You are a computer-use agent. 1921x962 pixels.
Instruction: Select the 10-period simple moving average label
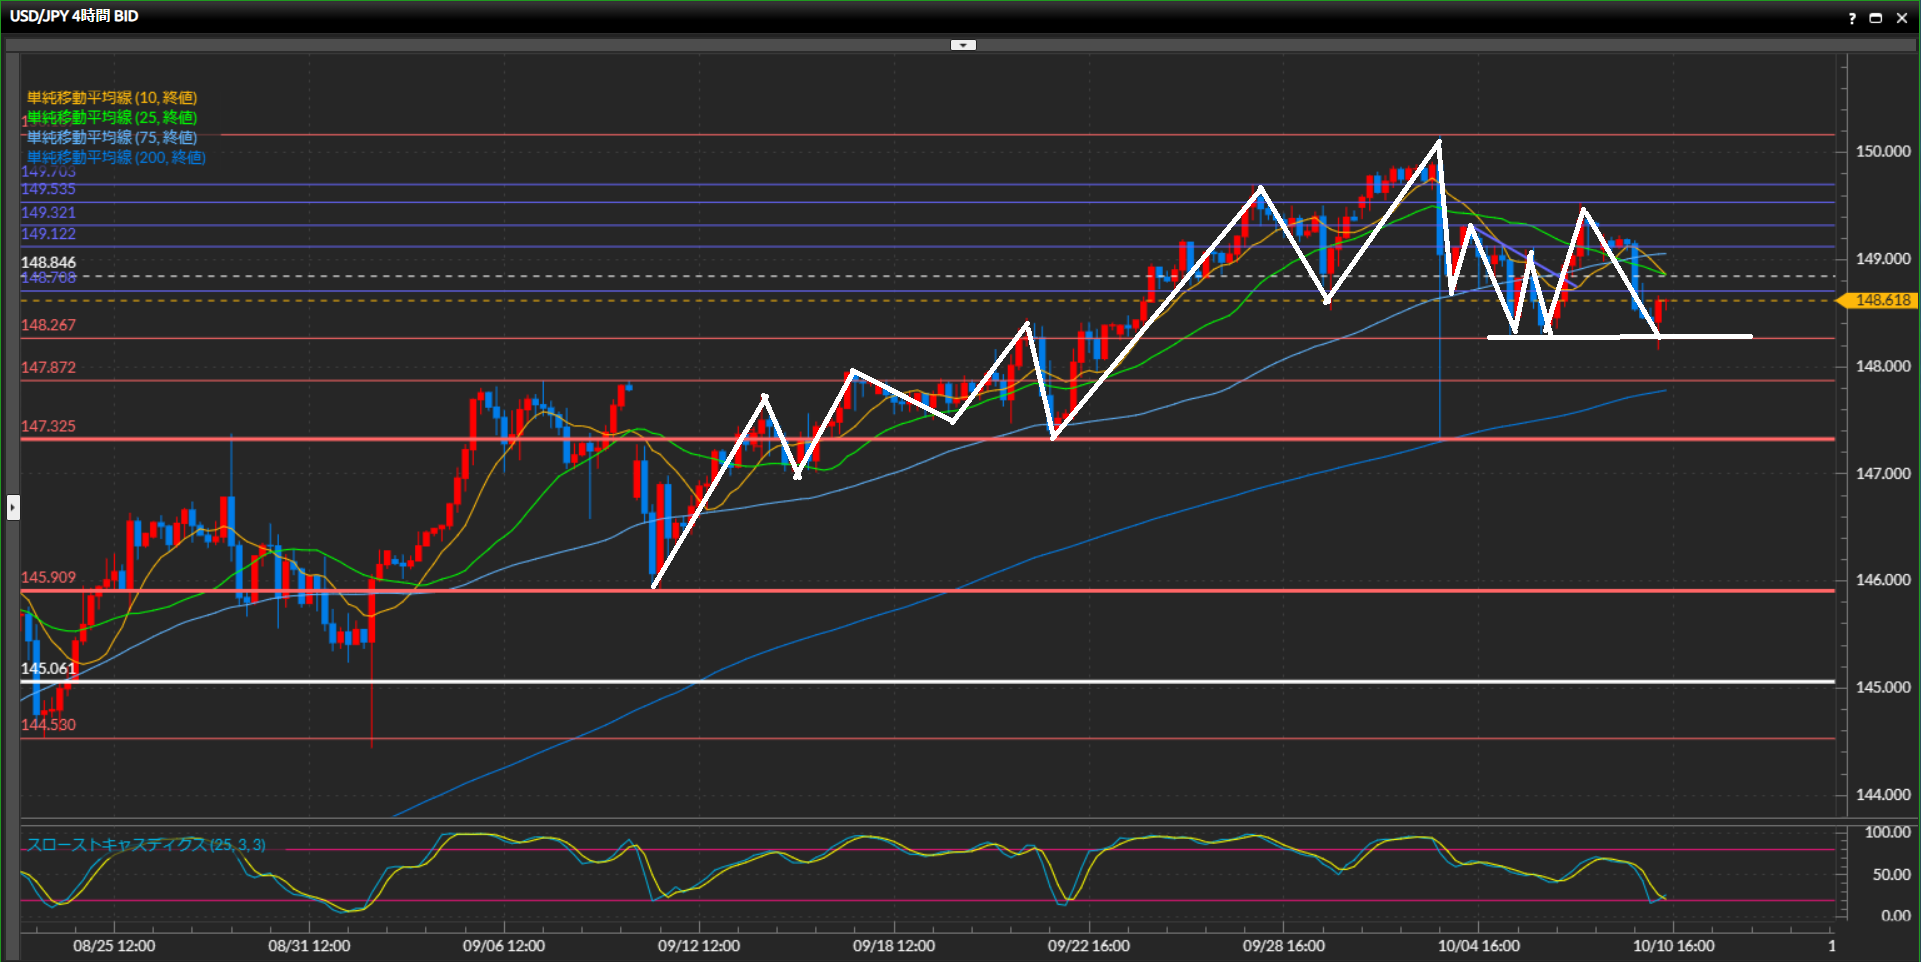pyautogui.click(x=112, y=97)
